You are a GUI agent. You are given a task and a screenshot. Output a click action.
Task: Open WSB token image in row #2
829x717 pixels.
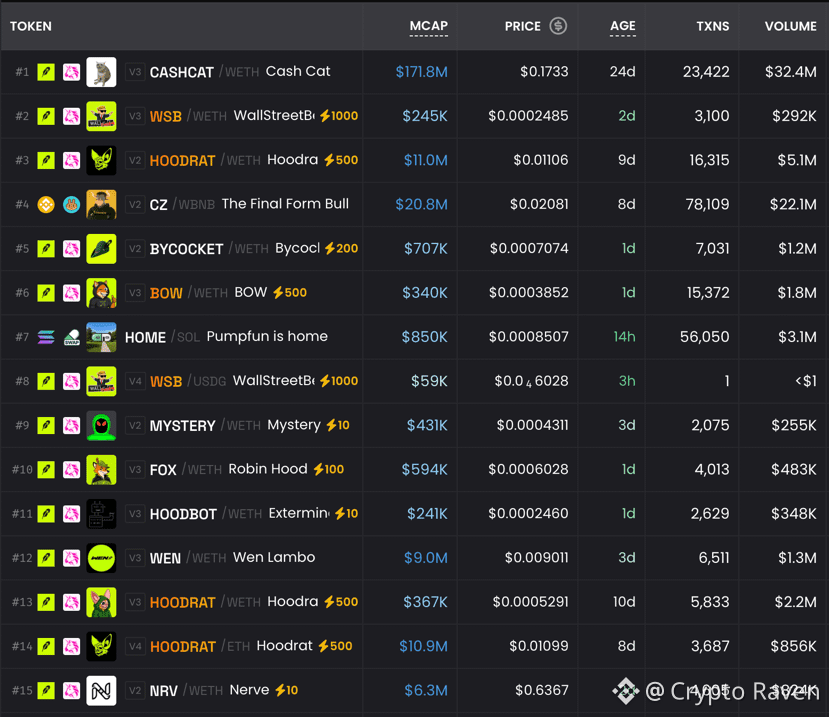[x=101, y=116]
